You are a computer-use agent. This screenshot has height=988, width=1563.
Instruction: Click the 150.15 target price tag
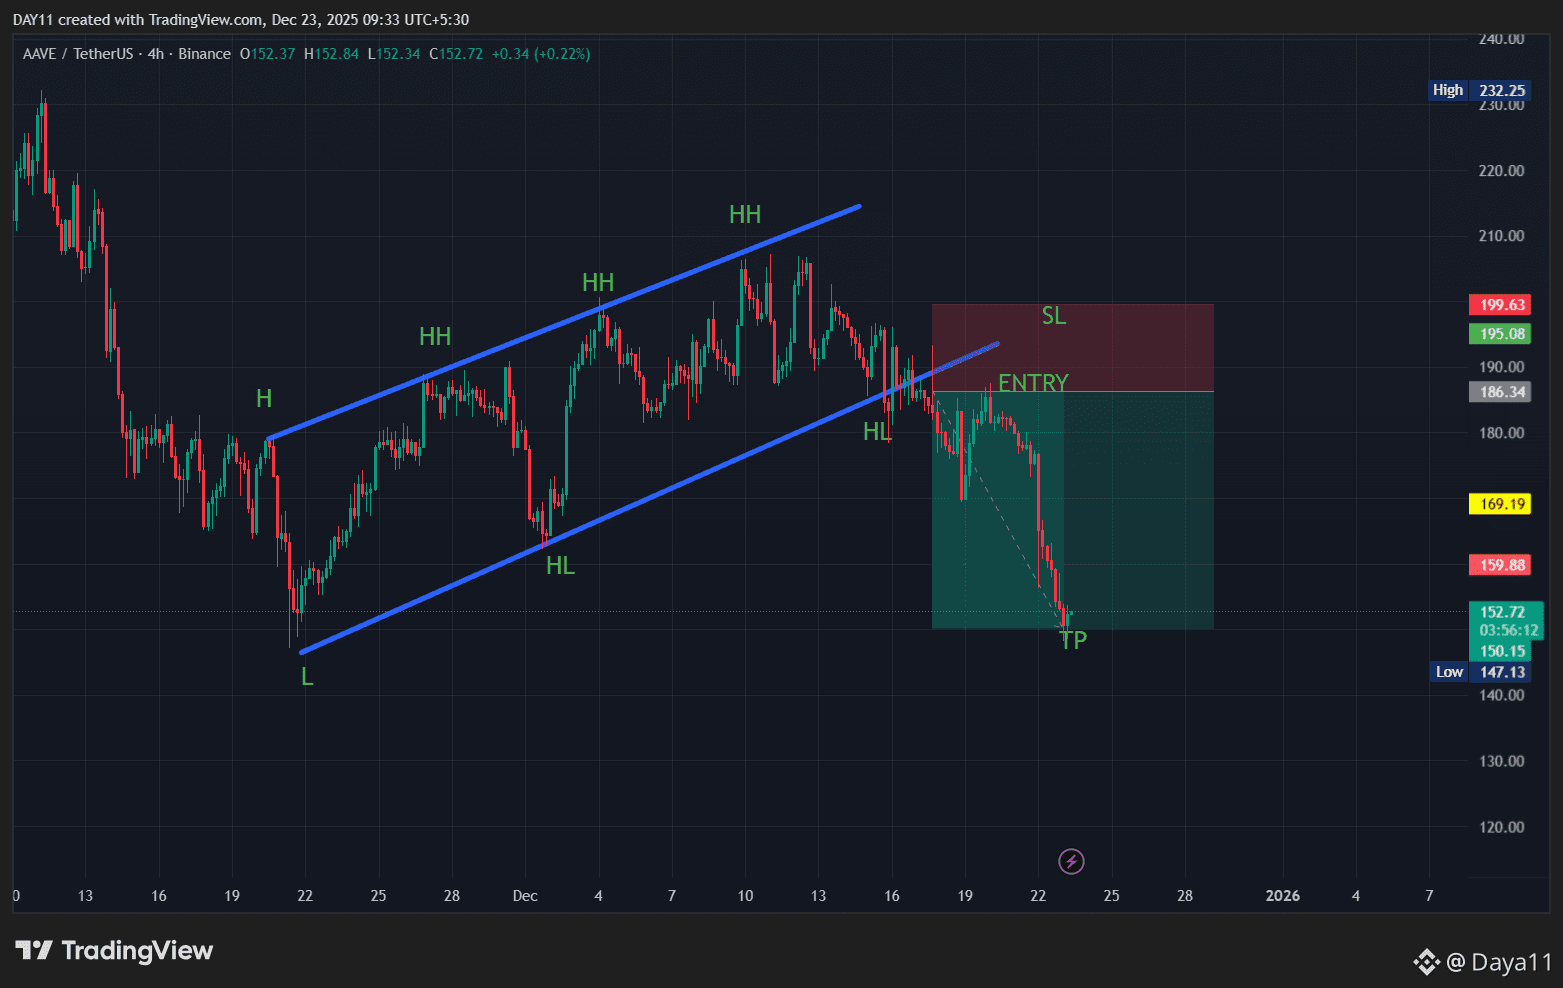click(x=1502, y=651)
